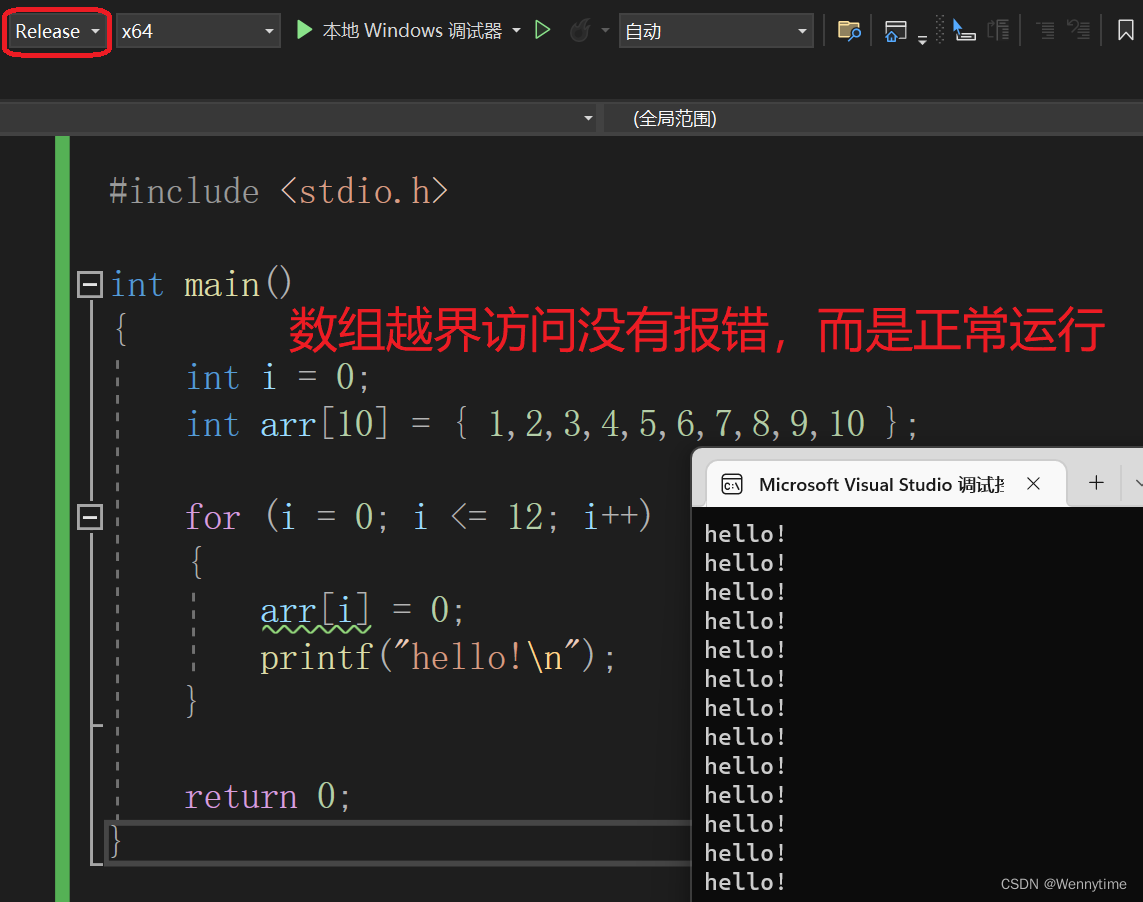Screen dimensions: 1143x902
Task: Click the closing brace of main
Action: (x=115, y=842)
